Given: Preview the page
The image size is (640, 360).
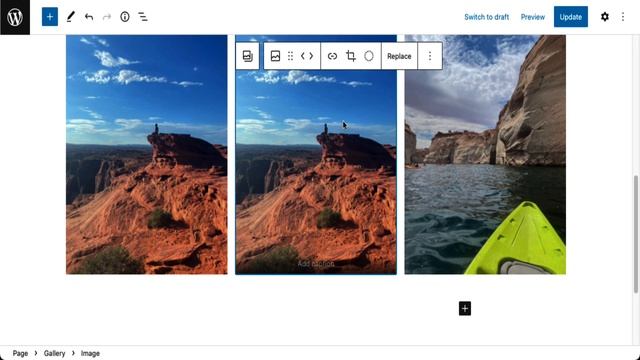Looking at the screenshot, I should (x=533, y=17).
